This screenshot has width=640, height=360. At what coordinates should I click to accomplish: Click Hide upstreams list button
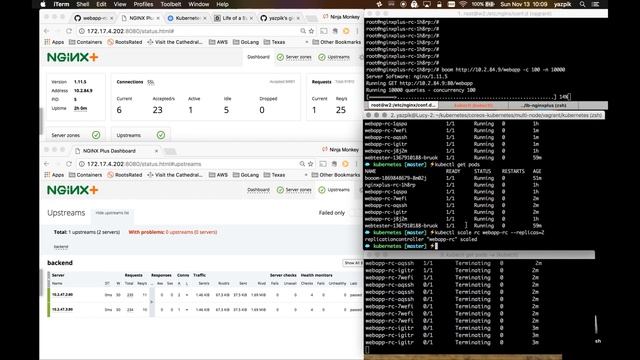click(x=112, y=213)
